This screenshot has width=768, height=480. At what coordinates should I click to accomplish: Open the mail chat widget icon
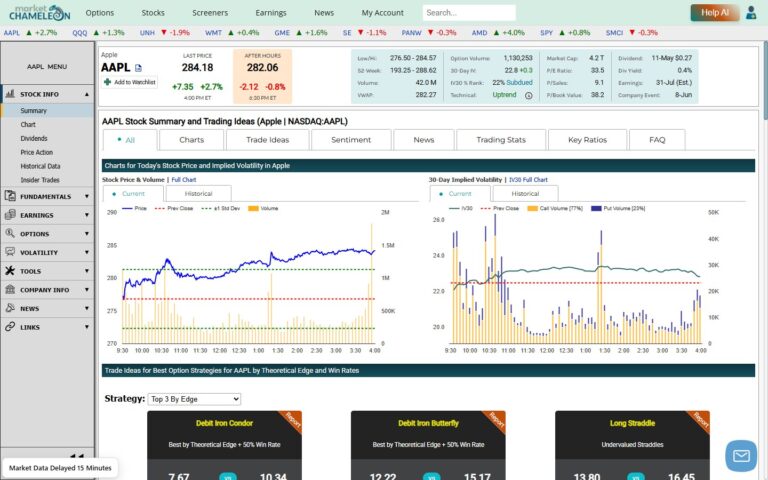click(x=741, y=456)
